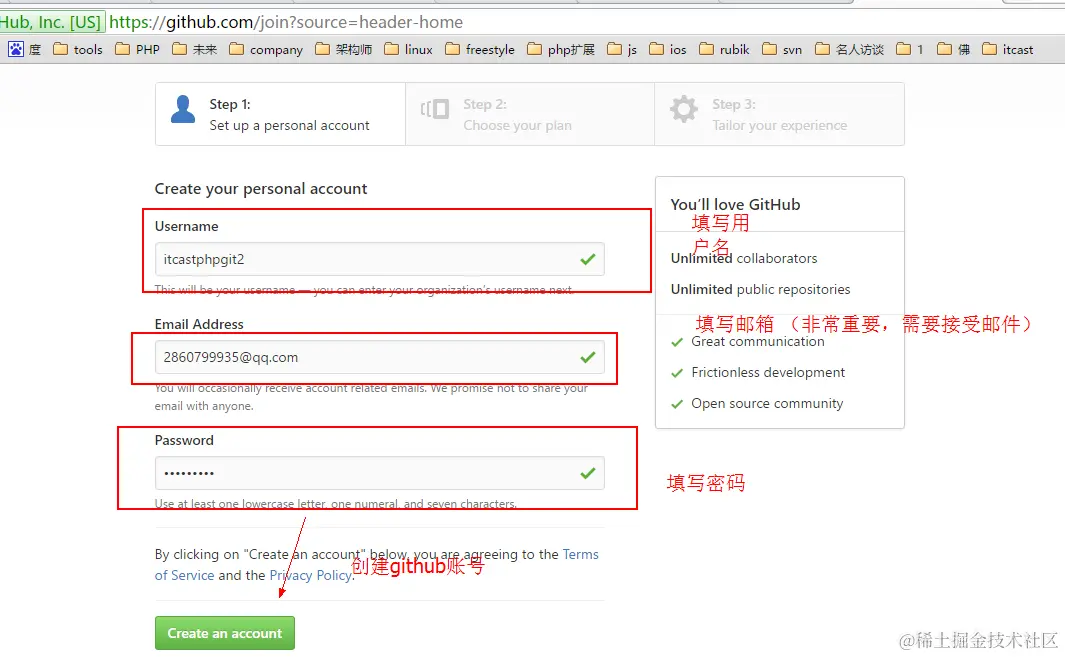Click the Create your personal account heading
The height and width of the screenshot is (657, 1065).
pyautogui.click(x=261, y=189)
